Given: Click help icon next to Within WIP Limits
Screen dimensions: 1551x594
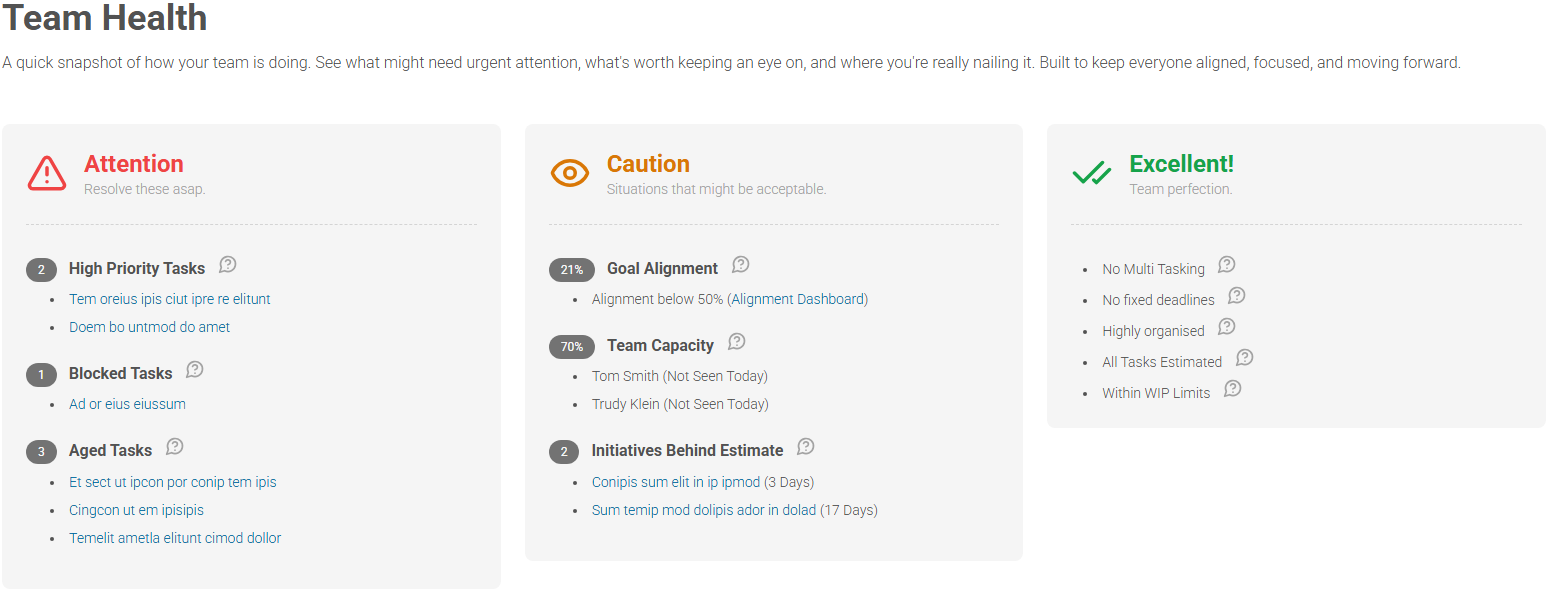Looking at the screenshot, I should (x=1233, y=389).
